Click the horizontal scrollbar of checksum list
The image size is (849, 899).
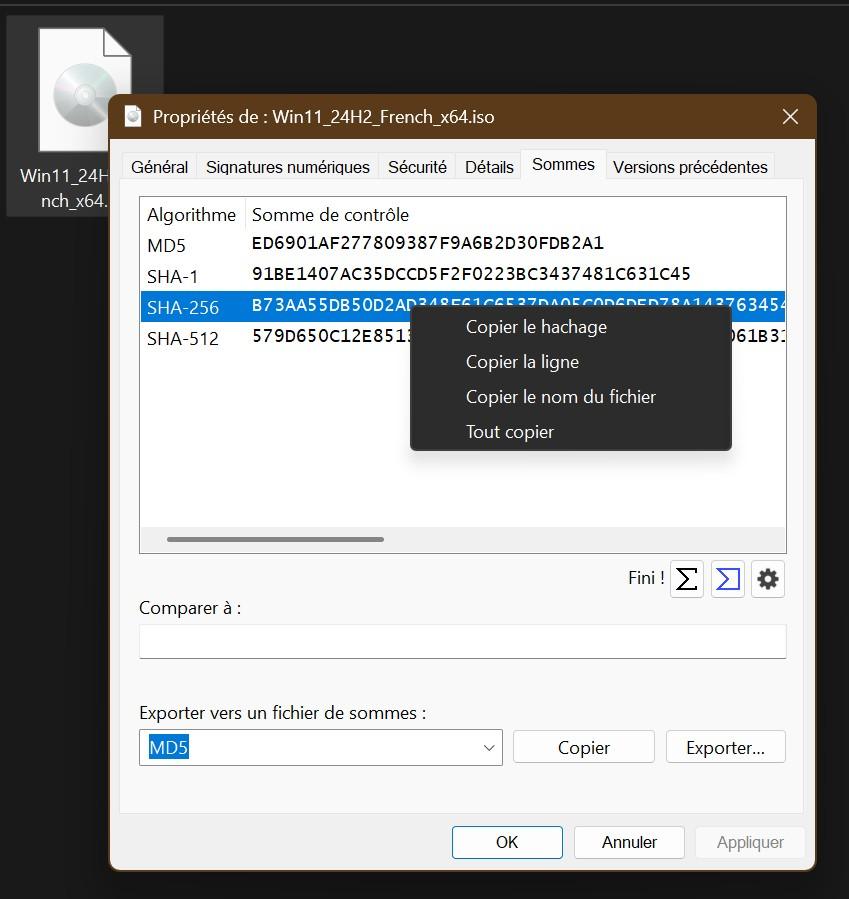click(275, 540)
